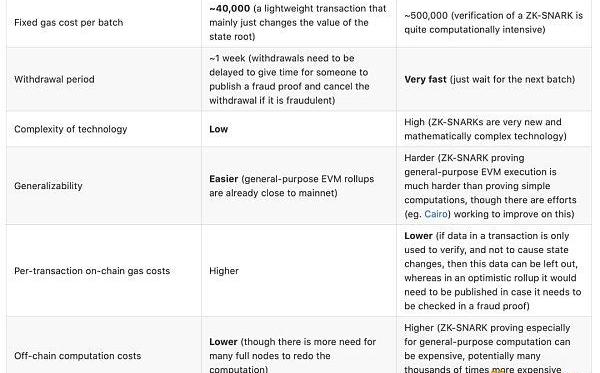Click the 'Off-chain computation costs' row label

click(x=78, y=356)
